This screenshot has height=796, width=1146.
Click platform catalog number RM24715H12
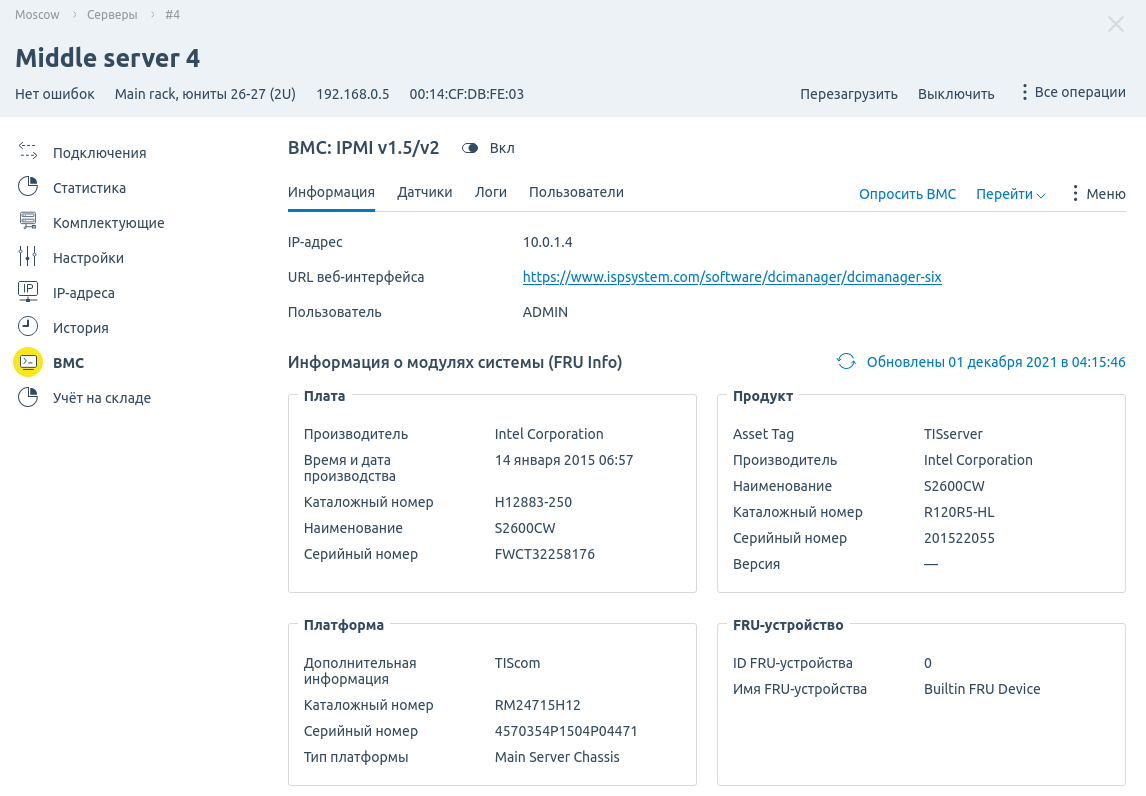(x=537, y=705)
